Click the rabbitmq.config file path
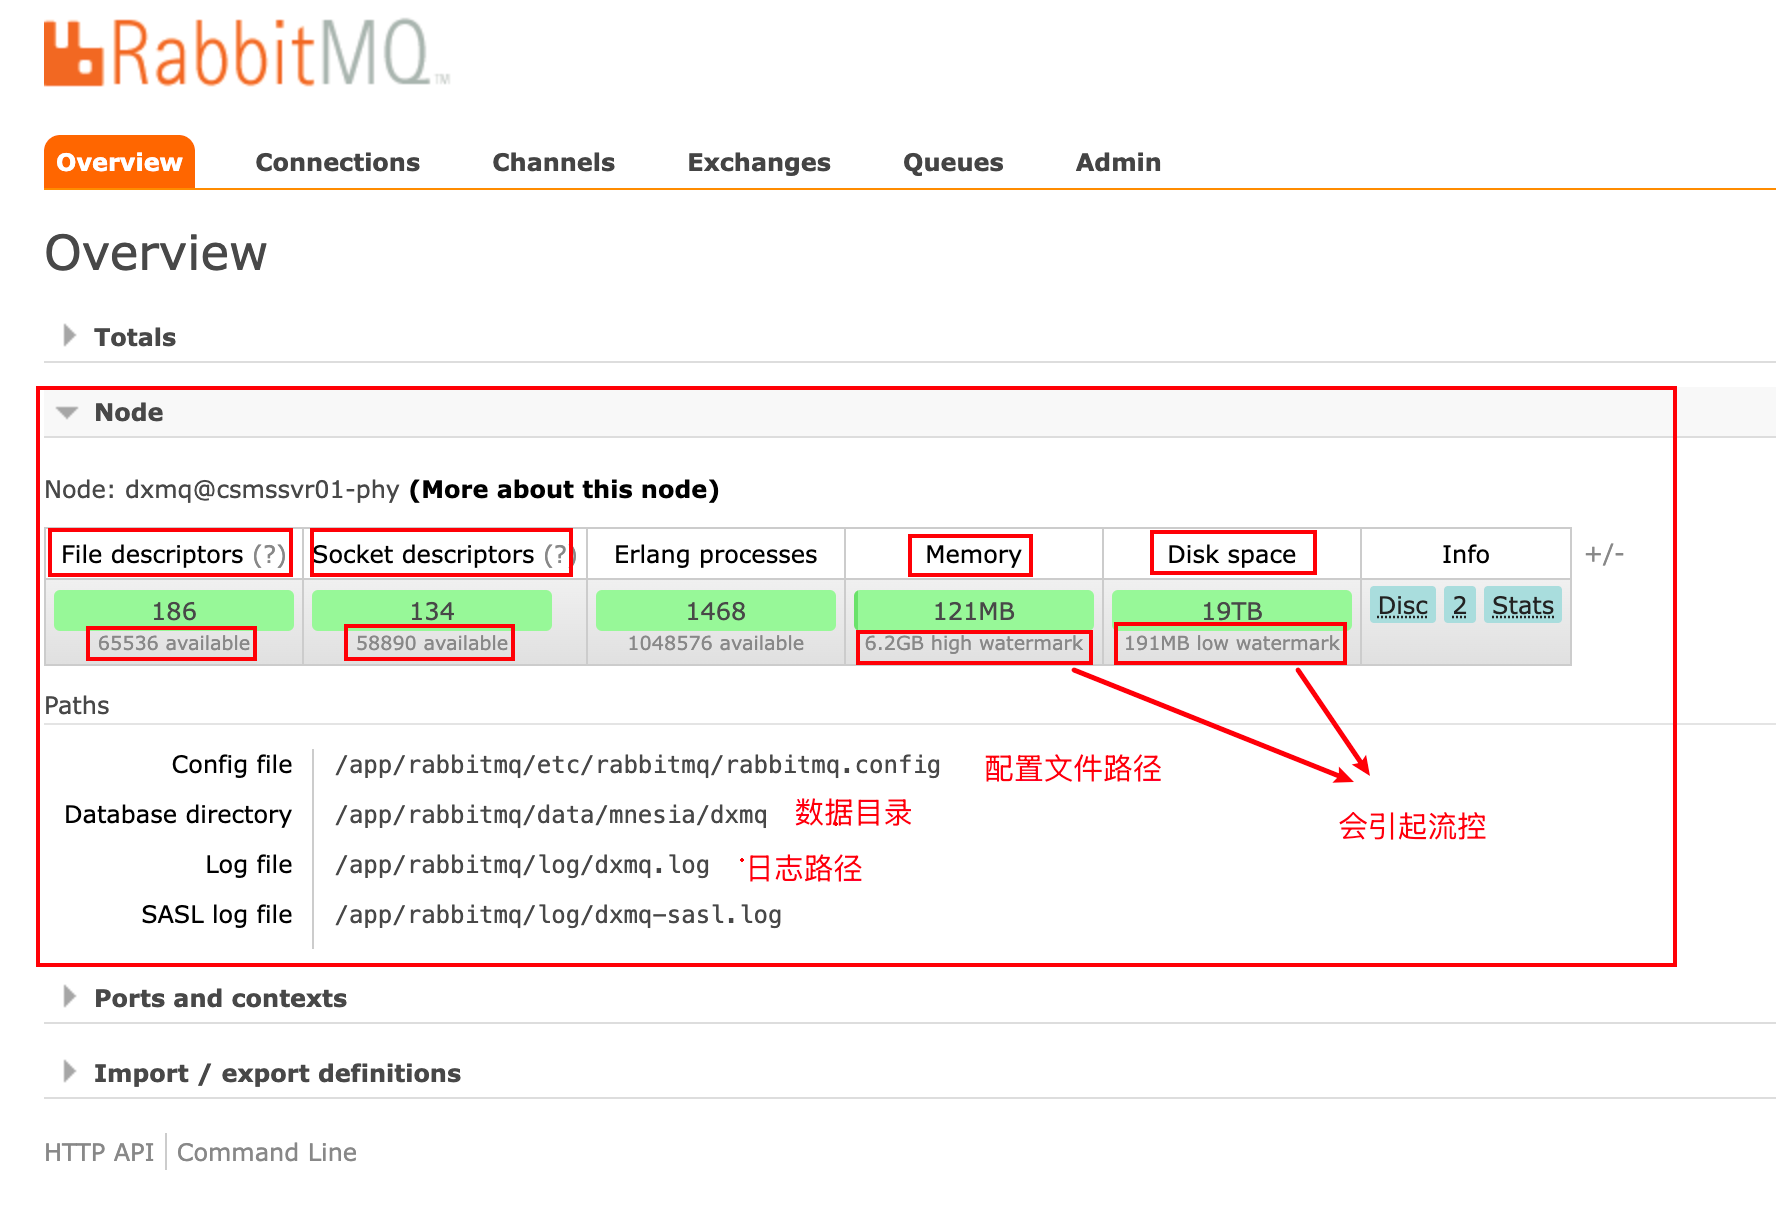Image resolution: width=1776 pixels, height=1230 pixels. 638,765
